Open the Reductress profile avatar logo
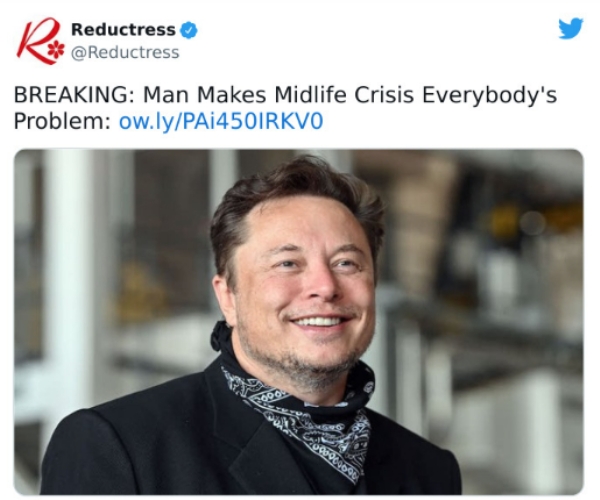 point(40,41)
